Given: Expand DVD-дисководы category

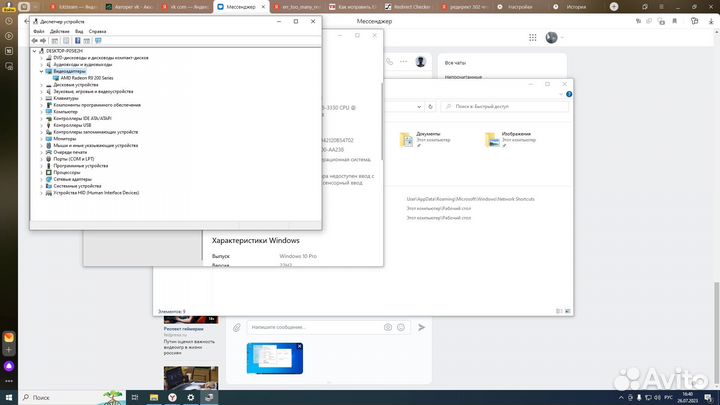Looking at the screenshot, I should coord(41,58).
